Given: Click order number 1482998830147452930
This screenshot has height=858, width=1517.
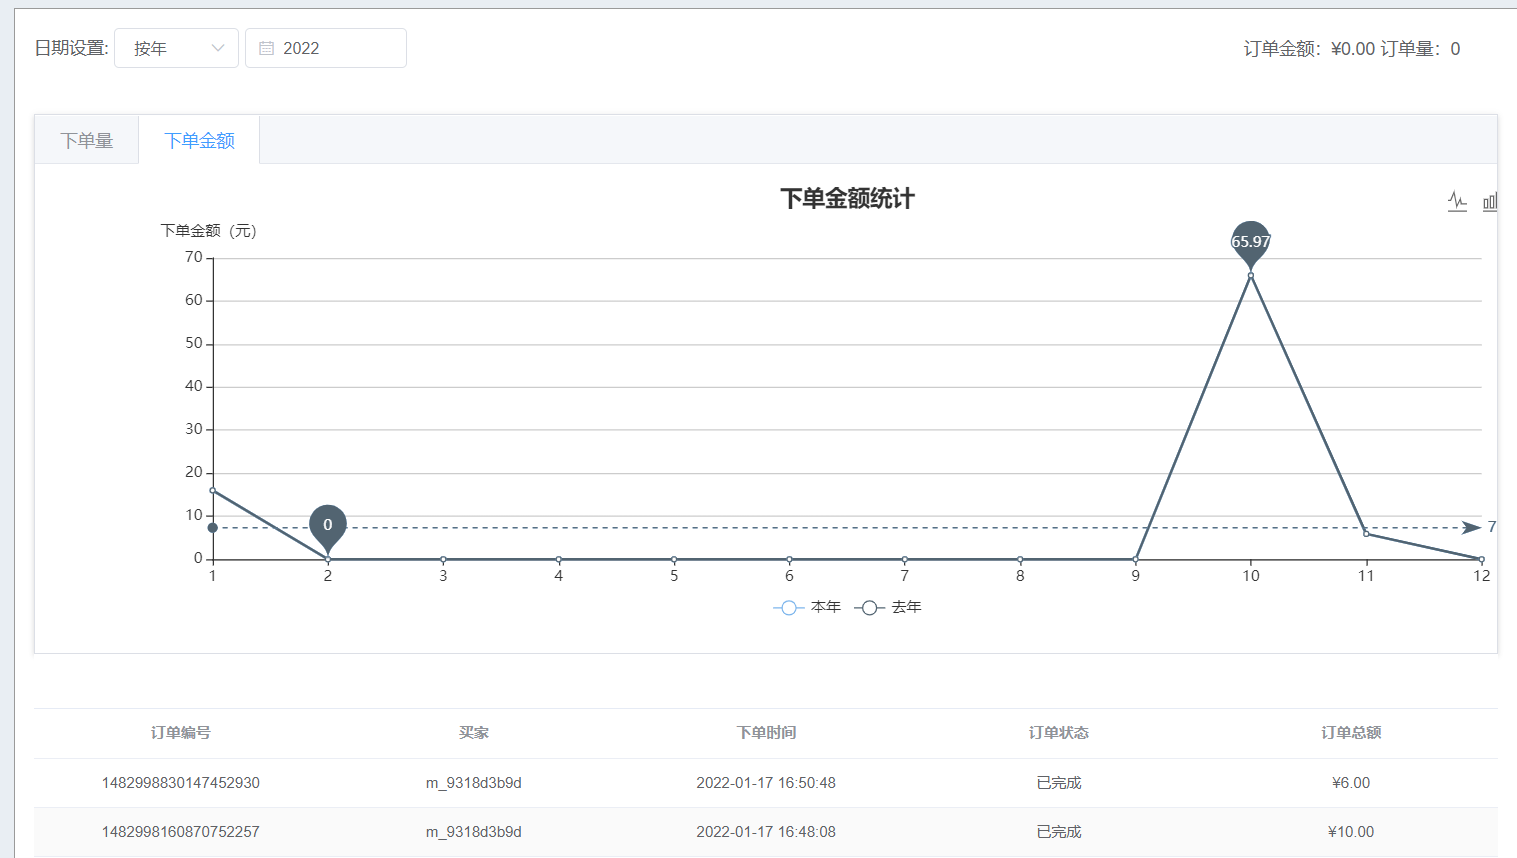Looking at the screenshot, I should point(181,783).
